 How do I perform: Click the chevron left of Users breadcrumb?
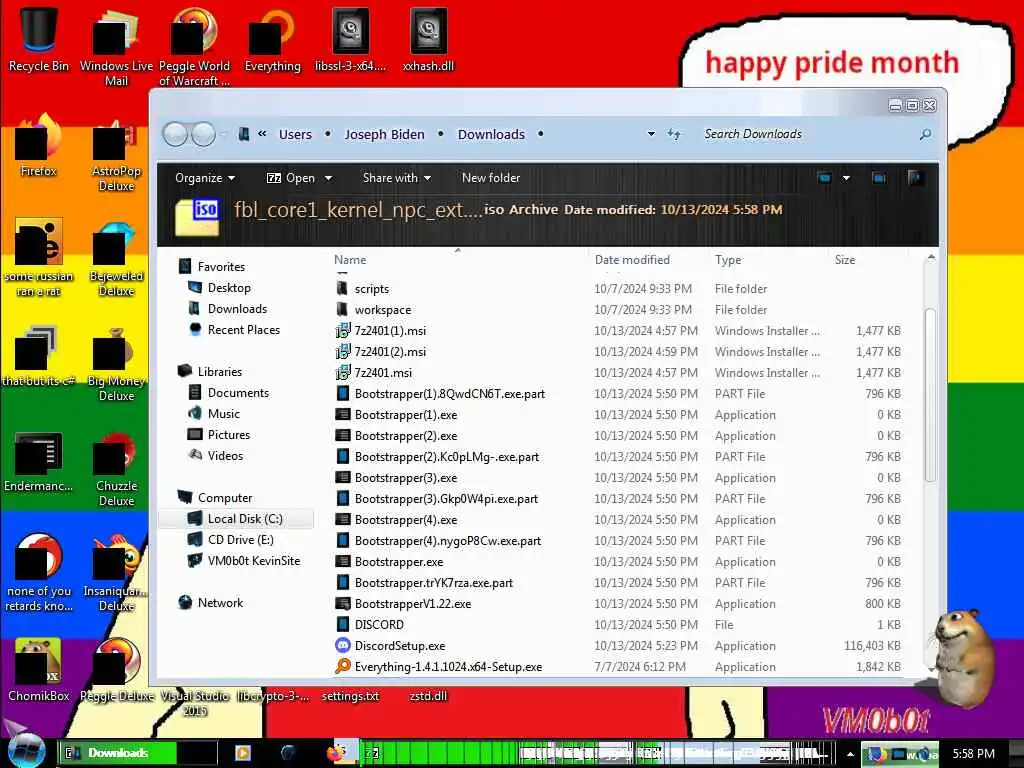[262, 134]
